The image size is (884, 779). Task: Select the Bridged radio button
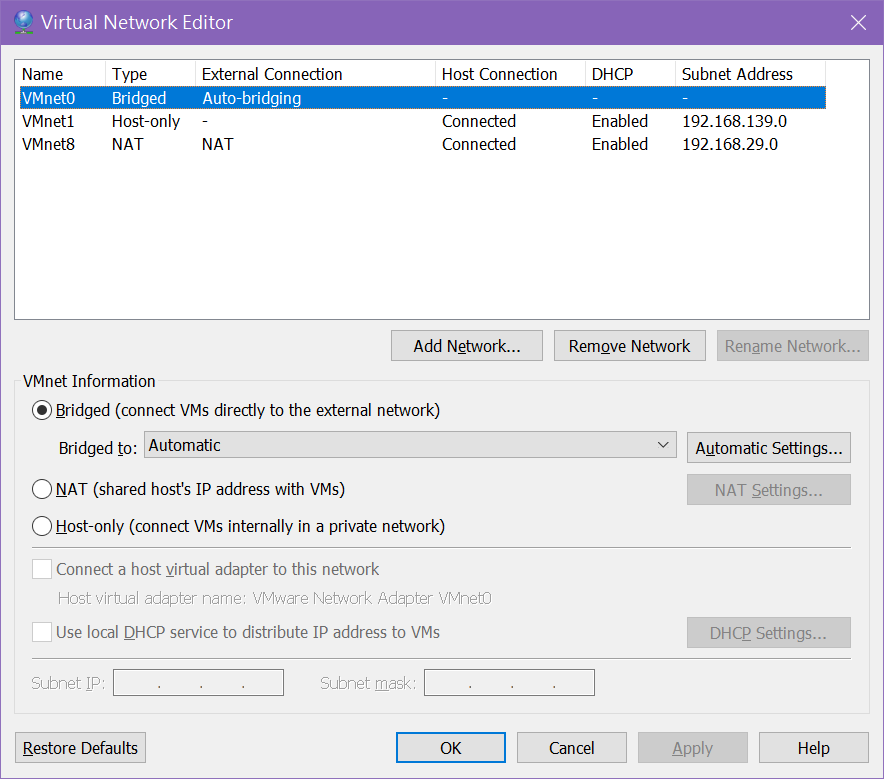click(42, 410)
